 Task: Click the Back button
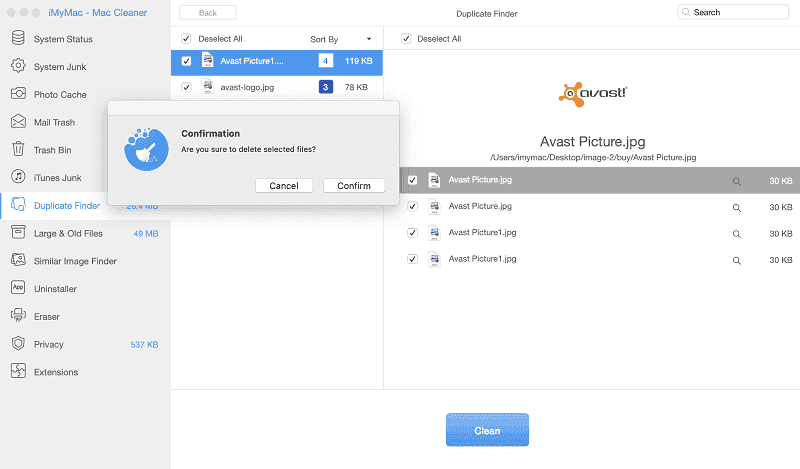point(208,13)
